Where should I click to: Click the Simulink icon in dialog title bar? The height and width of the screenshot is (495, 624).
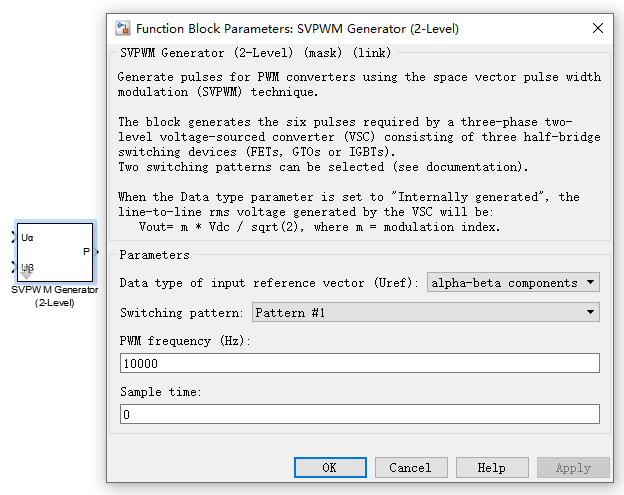(x=122, y=28)
